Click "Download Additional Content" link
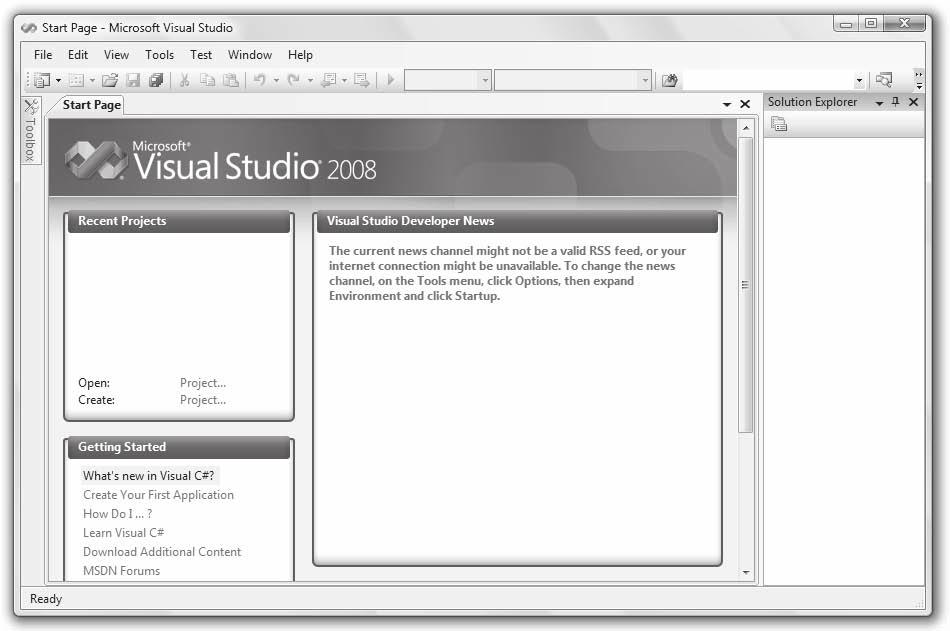The width and height of the screenshot is (950, 631). click(162, 552)
